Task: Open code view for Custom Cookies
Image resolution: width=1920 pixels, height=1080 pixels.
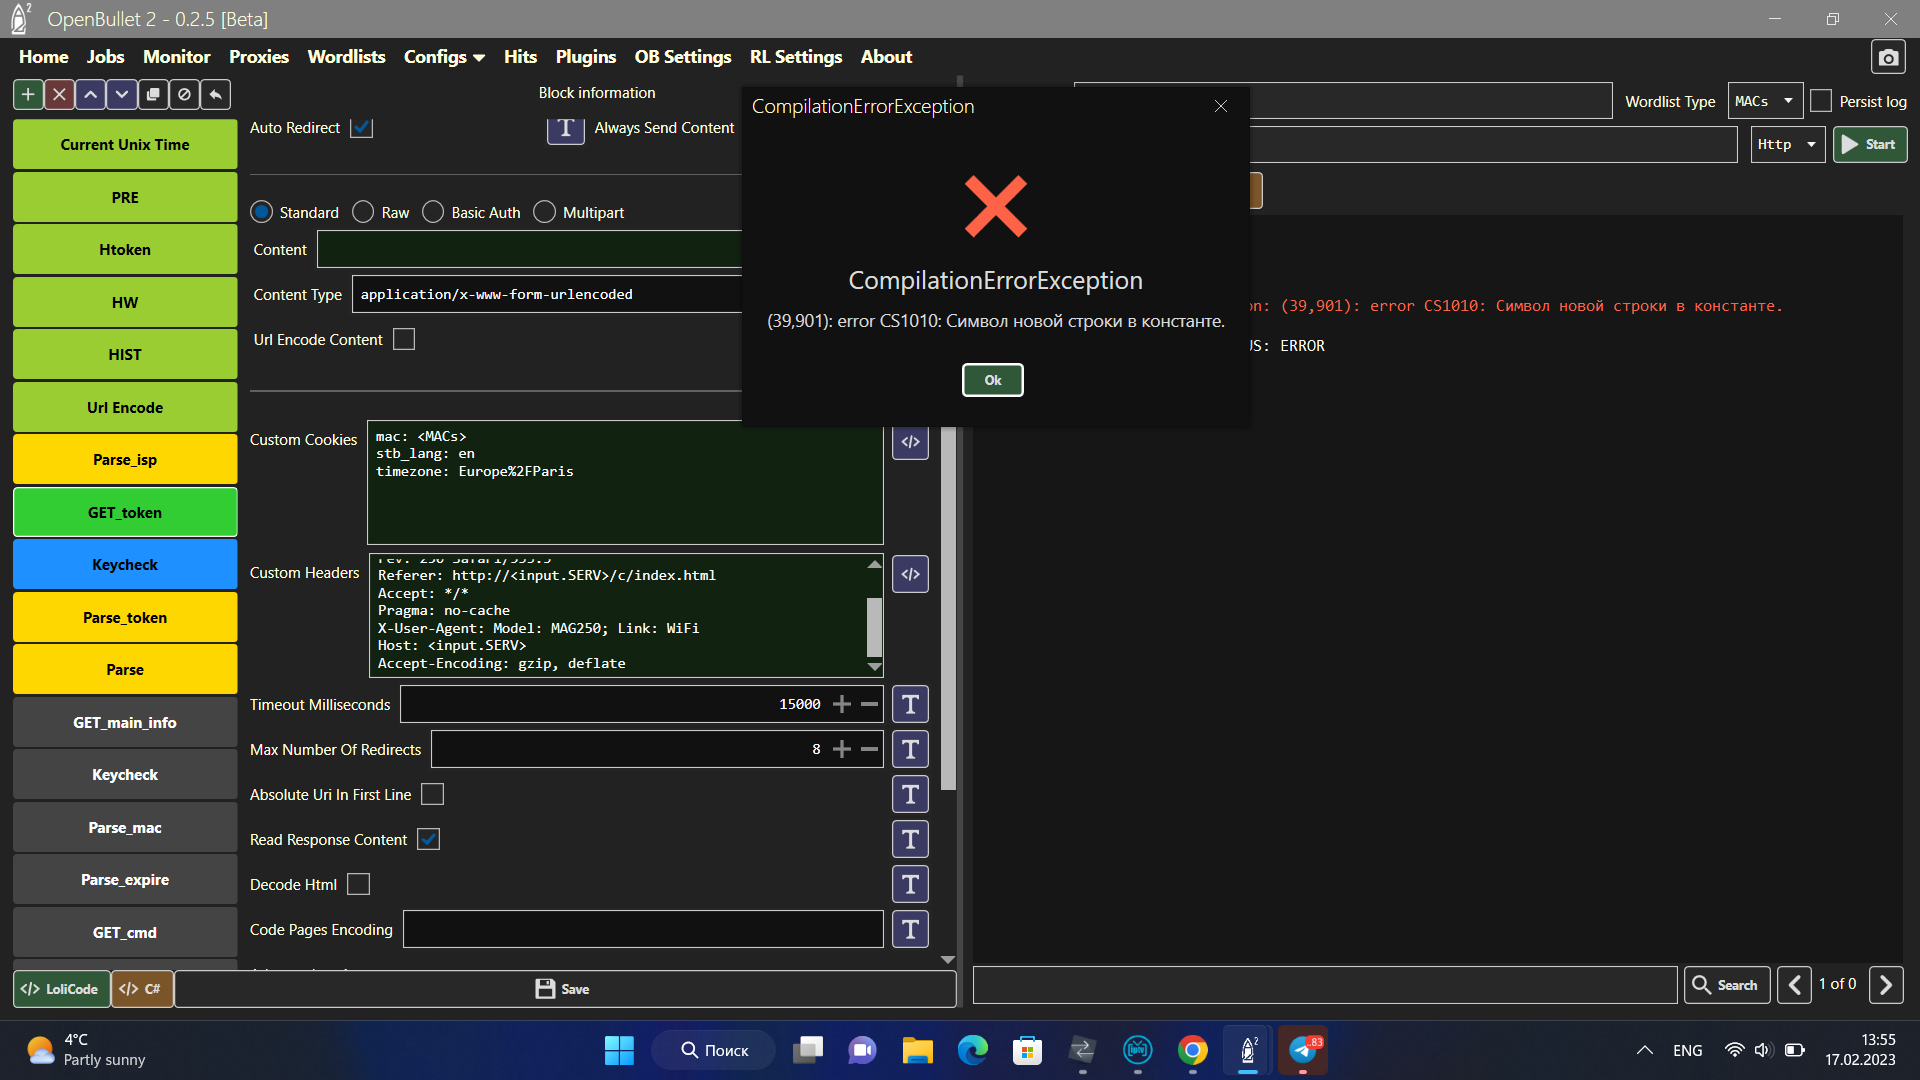Action: 910,442
